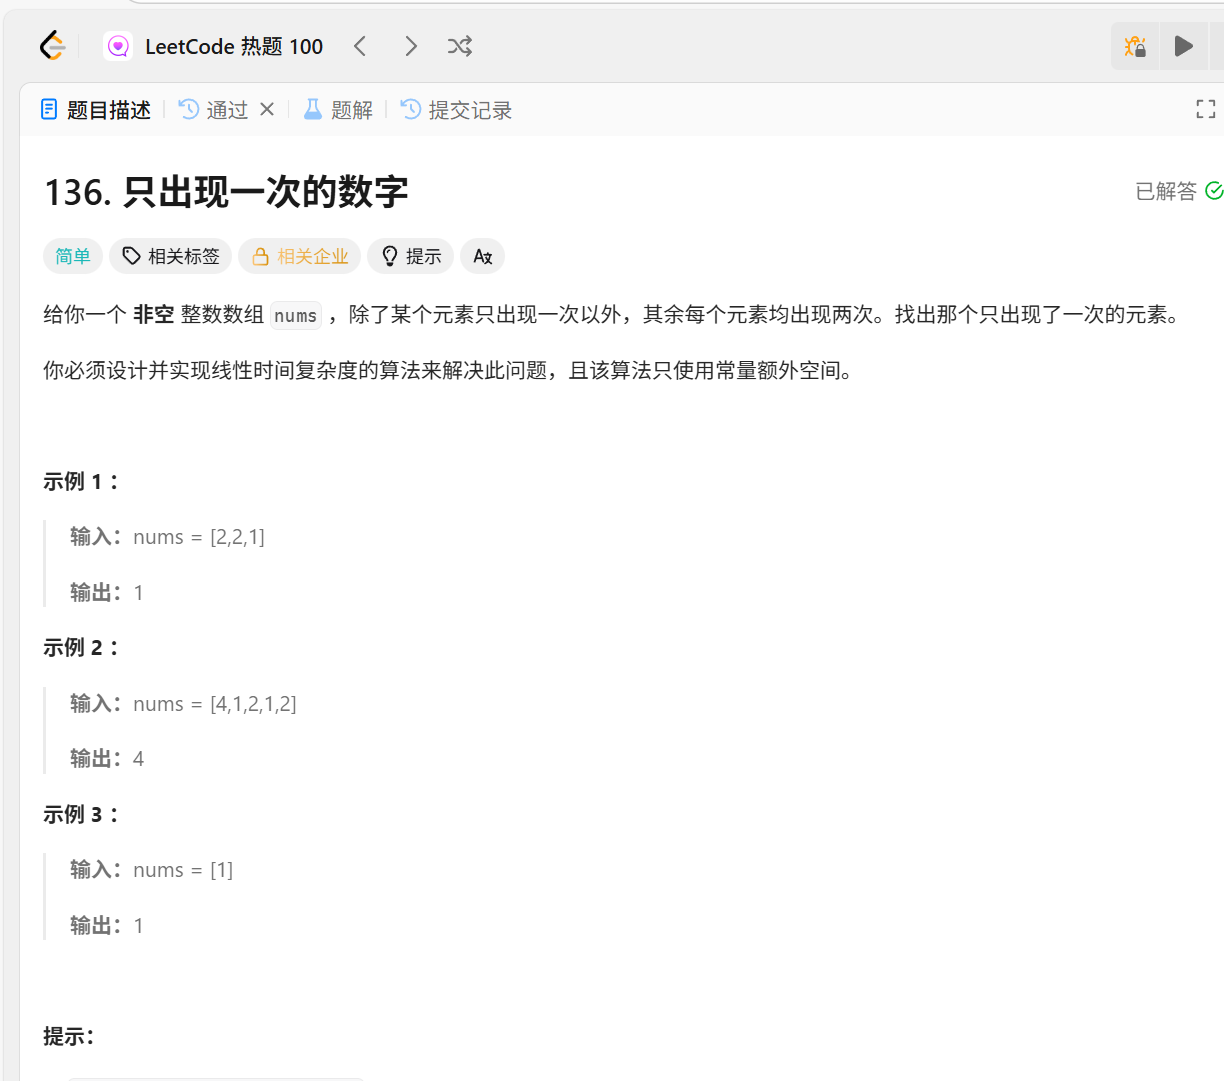
Task: Go to next problem with right chevron
Action: [411, 46]
